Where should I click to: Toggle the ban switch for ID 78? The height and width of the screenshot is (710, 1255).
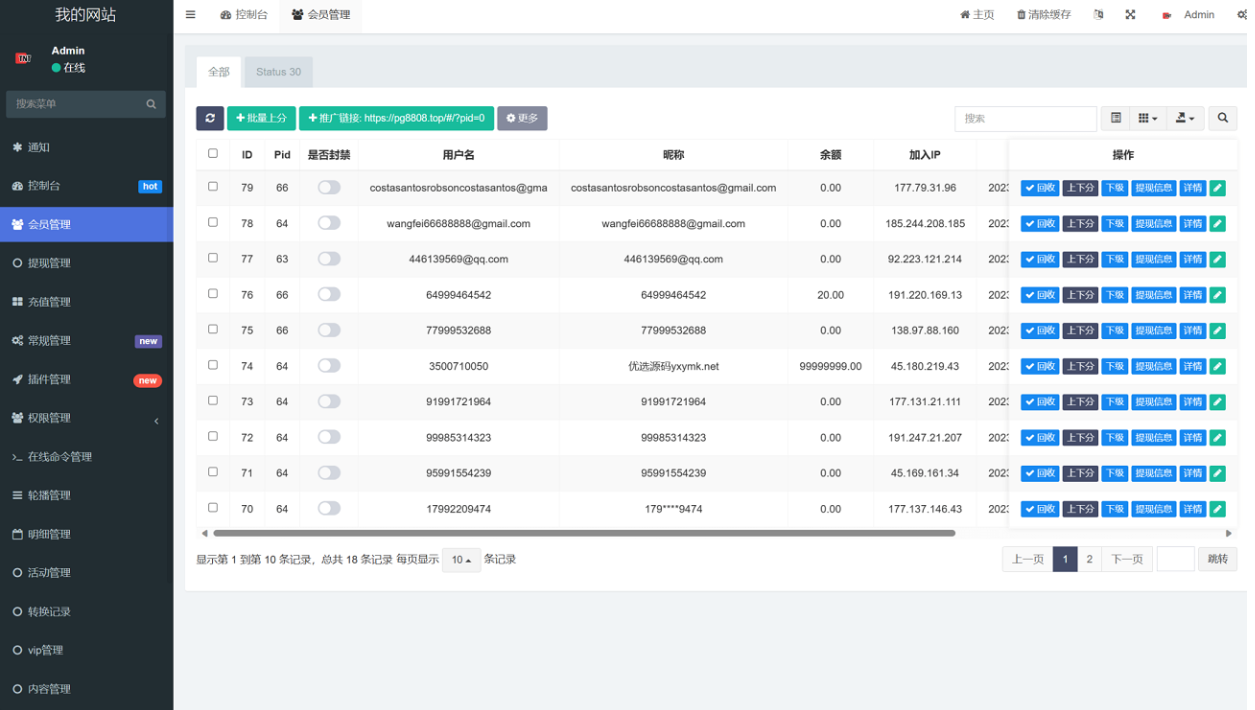point(329,223)
